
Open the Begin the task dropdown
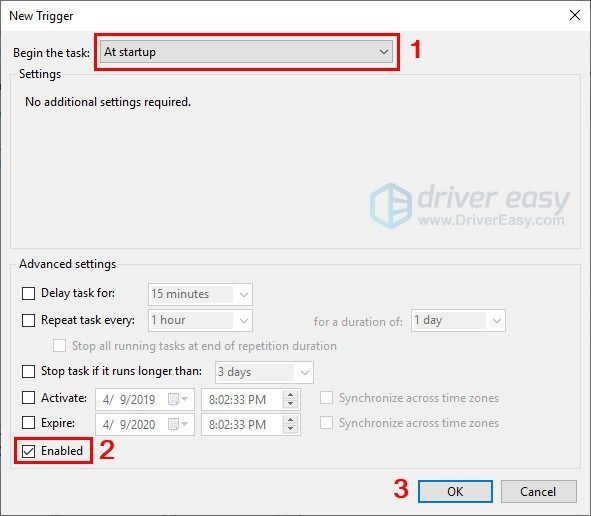point(247,52)
